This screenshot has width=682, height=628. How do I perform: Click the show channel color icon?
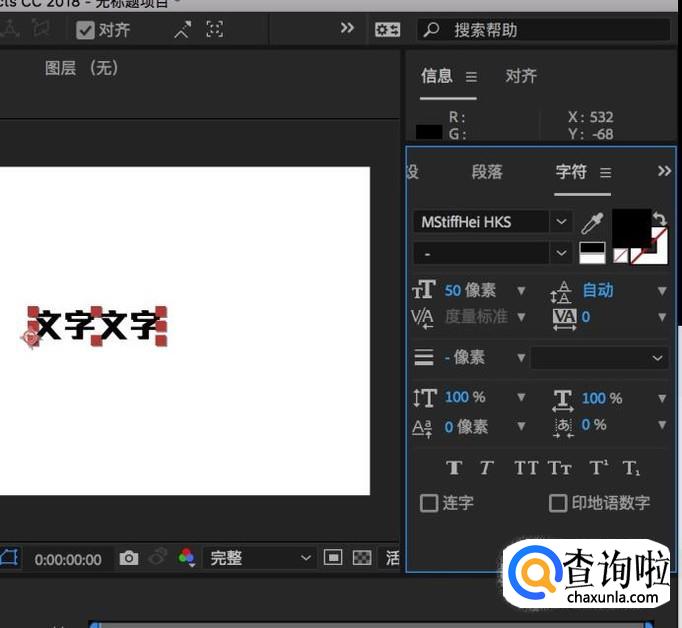point(186,558)
